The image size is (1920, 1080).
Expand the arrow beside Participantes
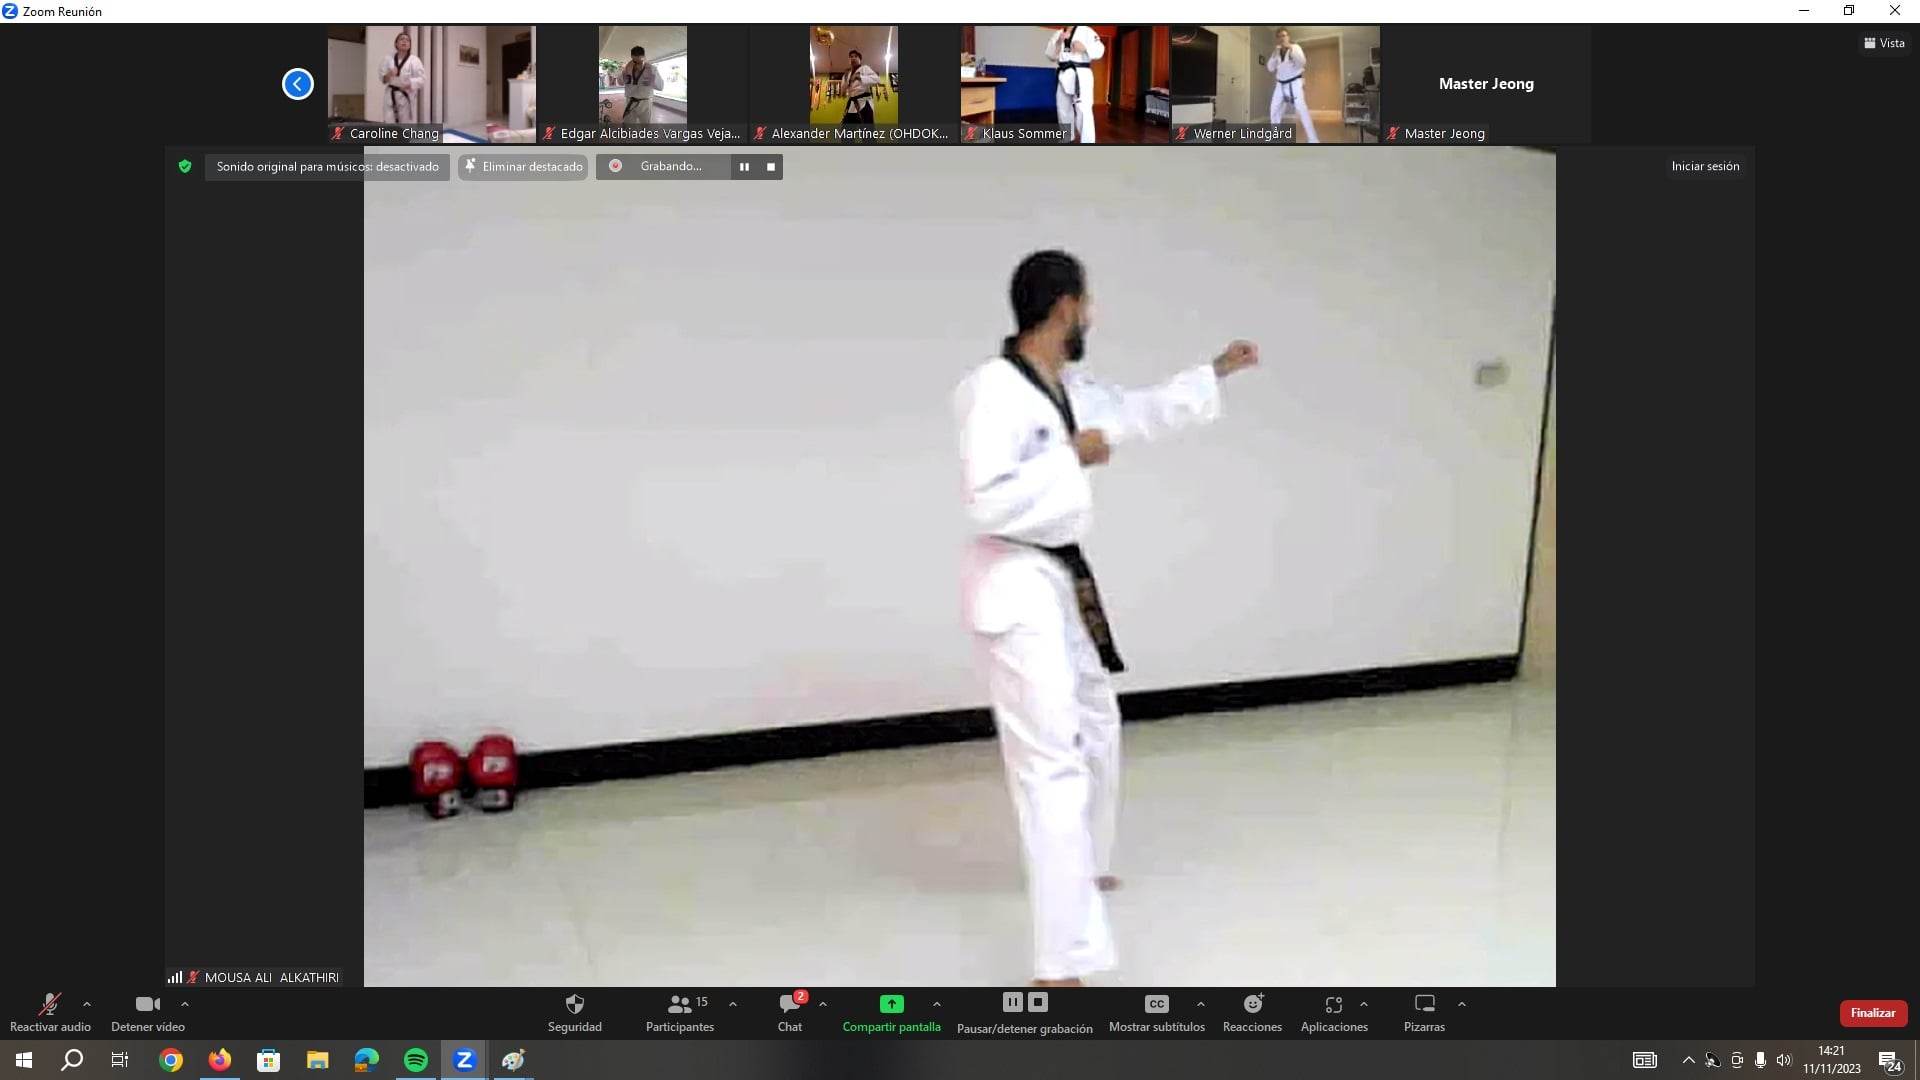(x=733, y=1004)
